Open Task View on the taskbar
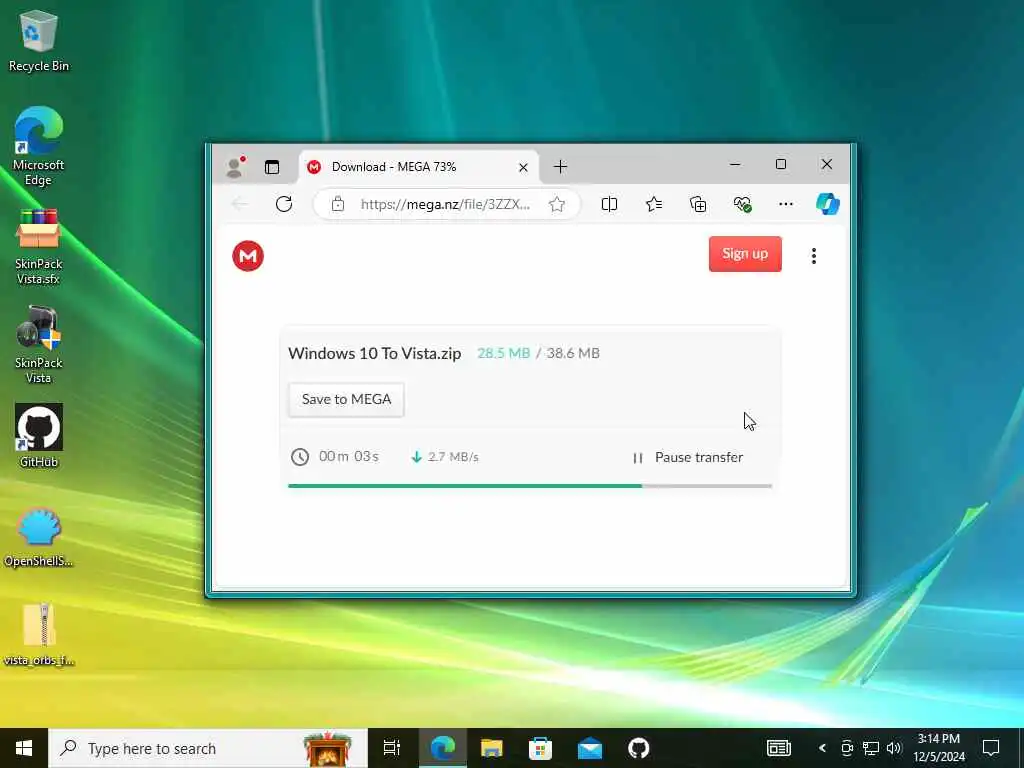The image size is (1024, 768). (x=392, y=748)
